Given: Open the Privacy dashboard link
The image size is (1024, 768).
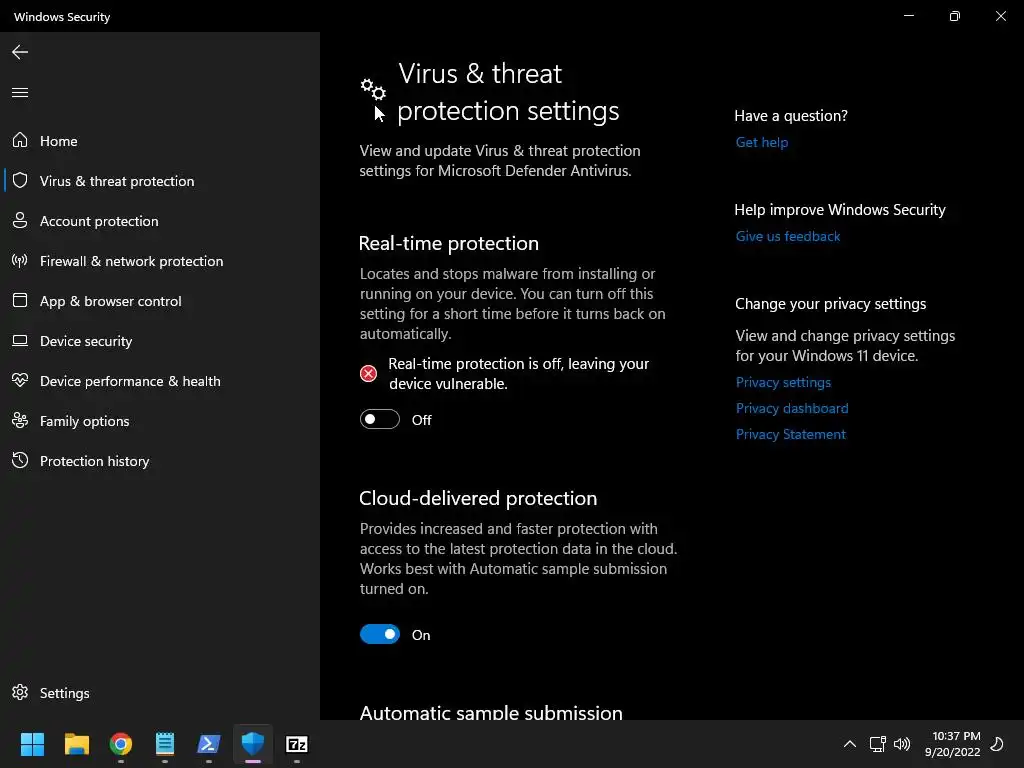Looking at the screenshot, I should click(x=792, y=408).
